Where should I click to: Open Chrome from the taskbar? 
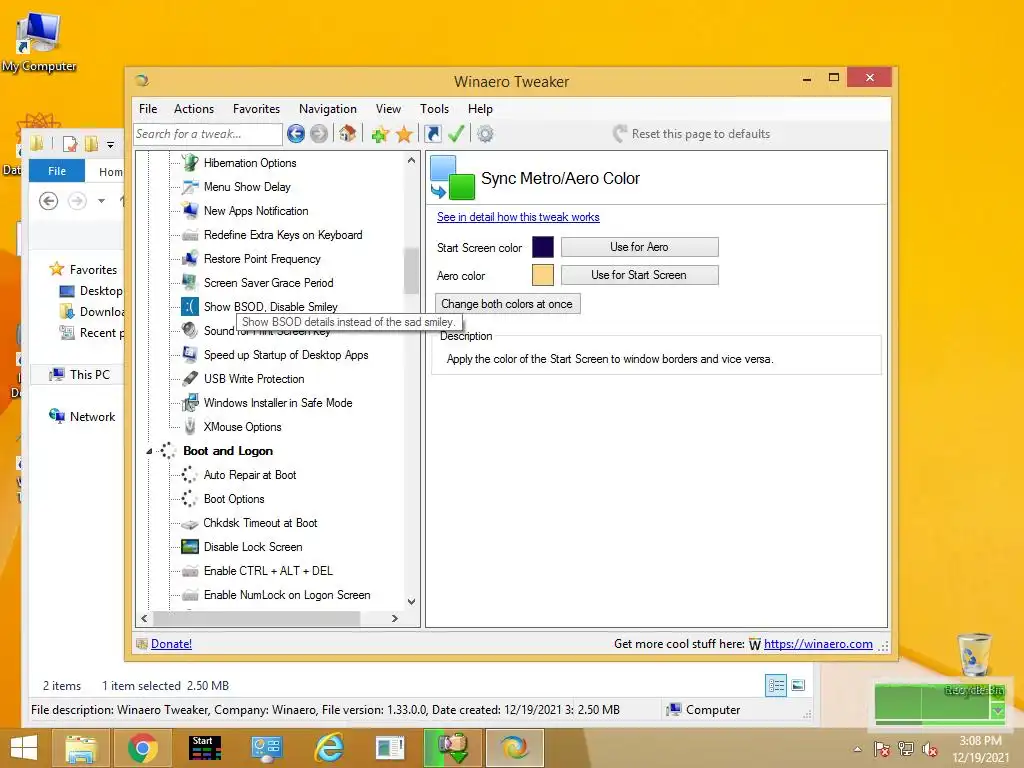143,748
